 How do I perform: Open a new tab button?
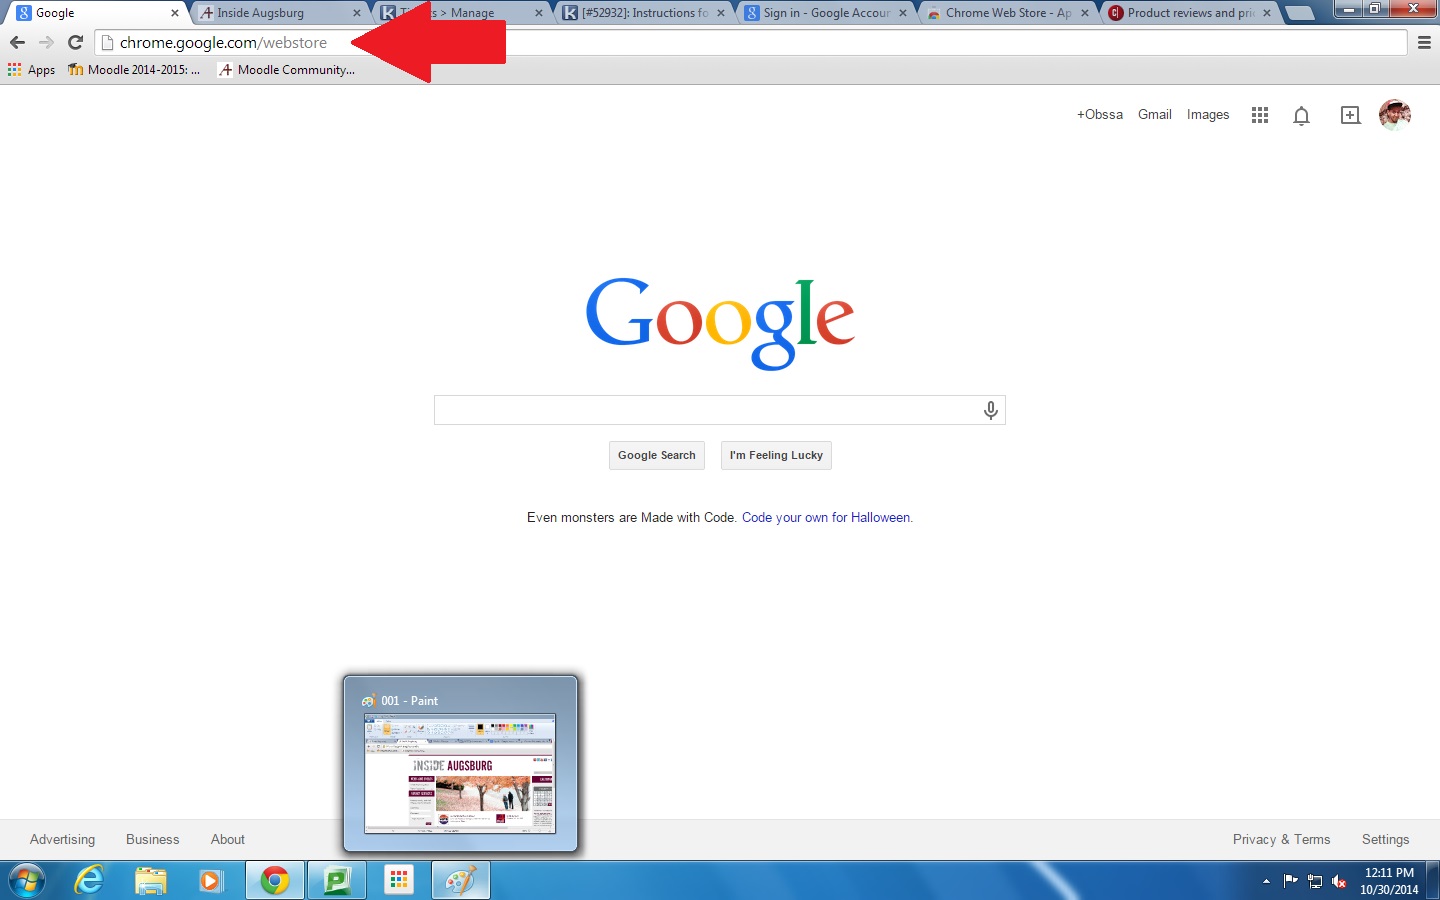(1299, 13)
